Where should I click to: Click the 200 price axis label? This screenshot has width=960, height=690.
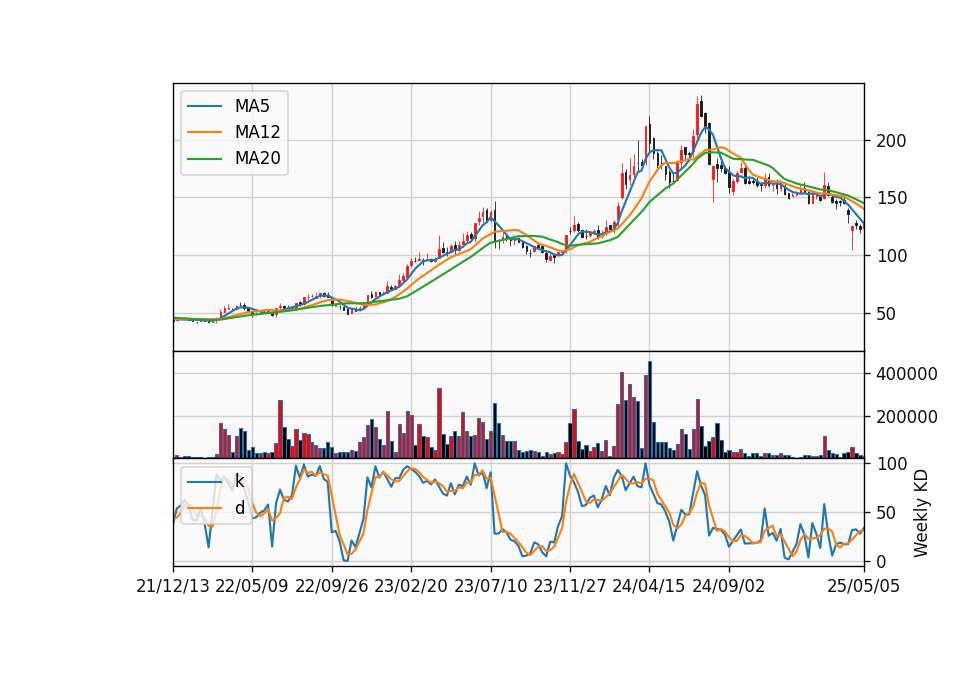[891, 141]
